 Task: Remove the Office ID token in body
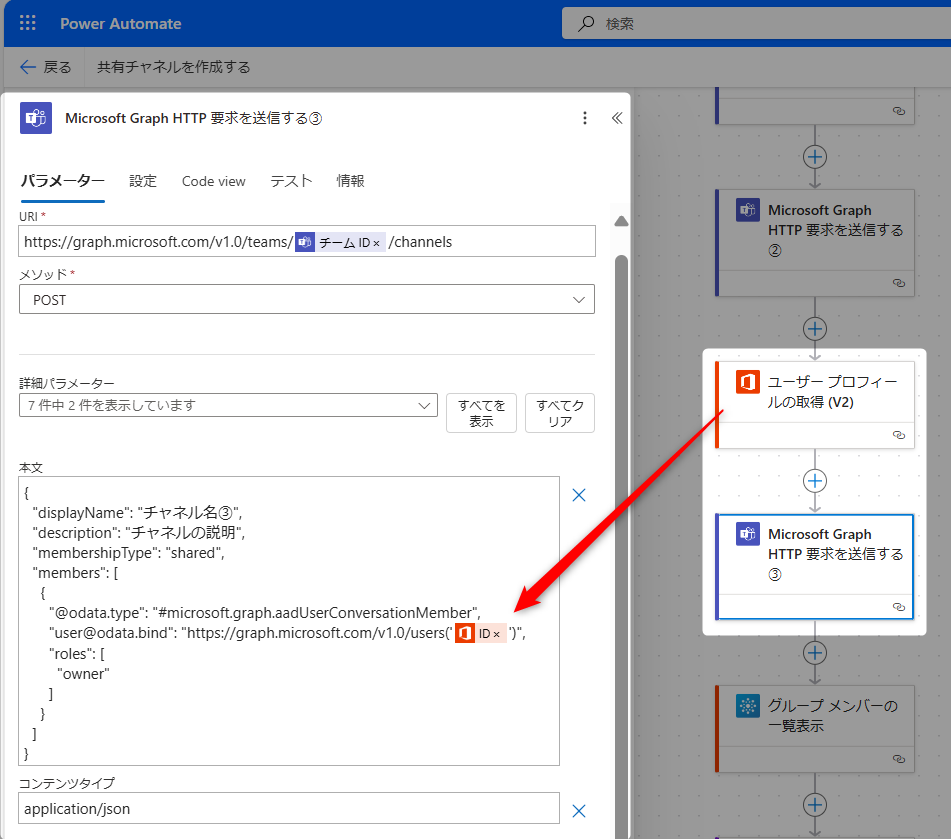[497, 635]
